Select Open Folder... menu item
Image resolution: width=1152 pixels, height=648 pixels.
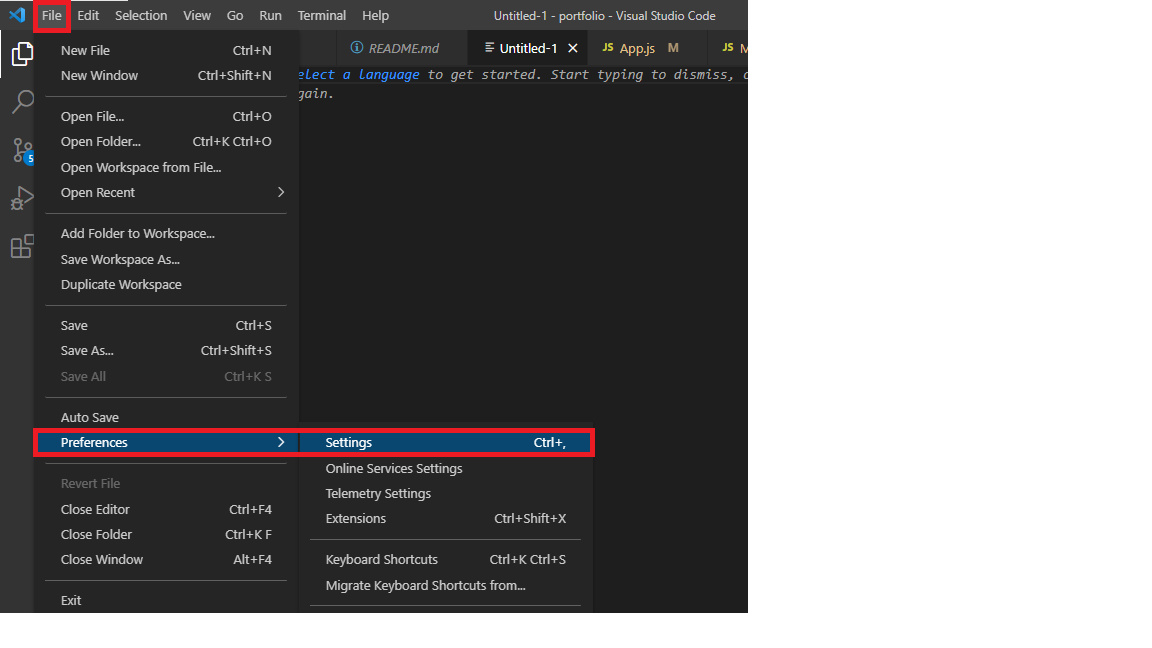[x=100, y=141]
